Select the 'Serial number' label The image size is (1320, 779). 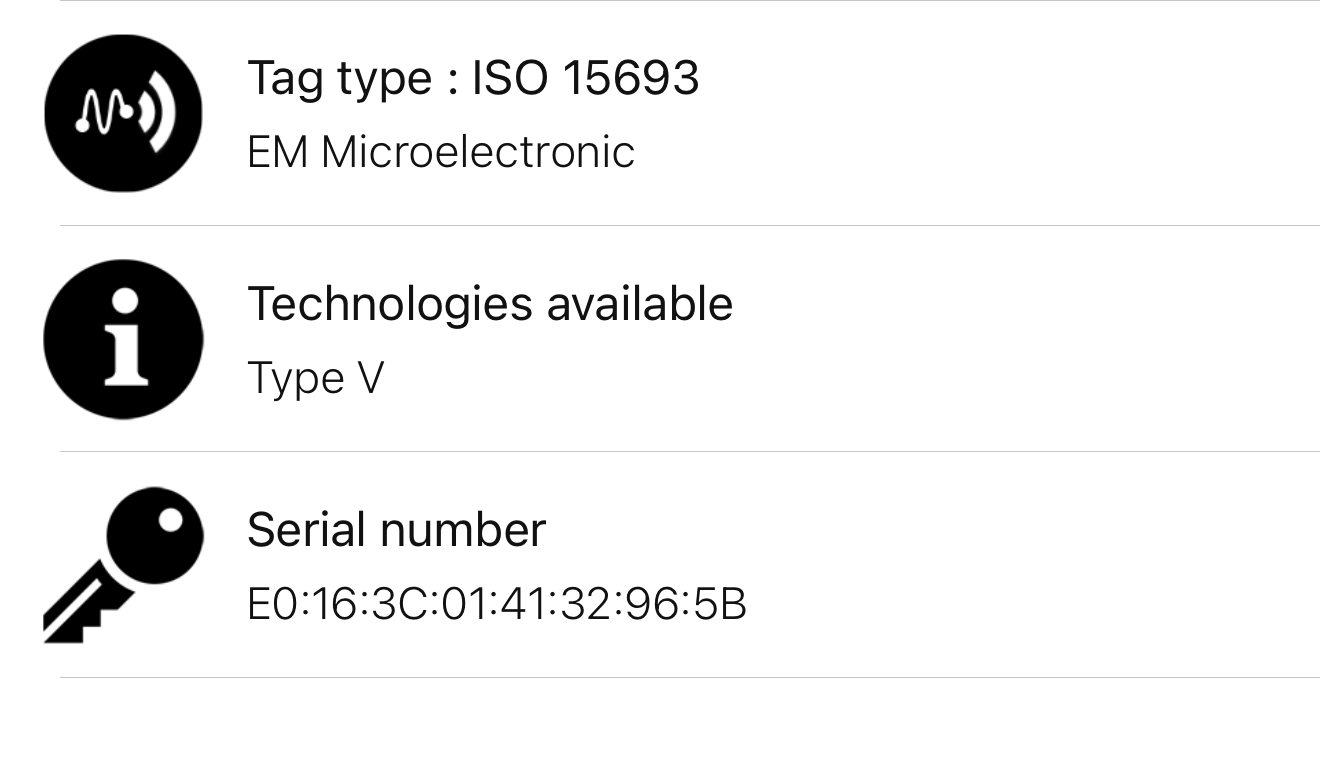coord(396,530)
